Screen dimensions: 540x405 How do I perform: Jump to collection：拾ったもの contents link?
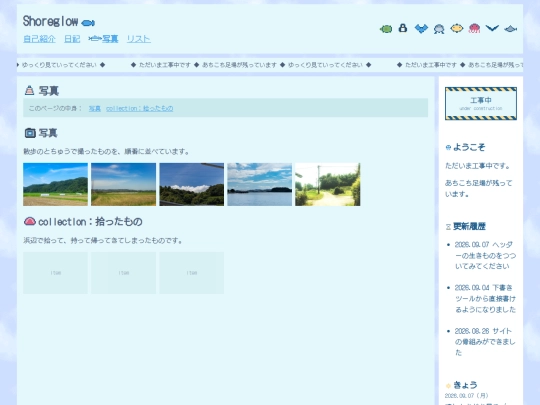[139, 108]
